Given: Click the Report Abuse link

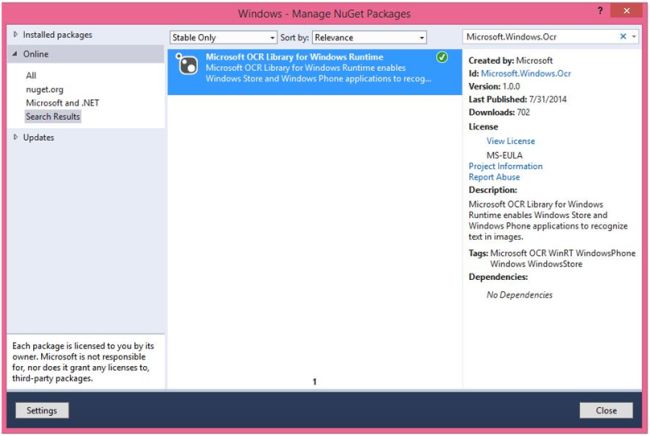Looking at the screenshot, I should [x=494, y=177].
